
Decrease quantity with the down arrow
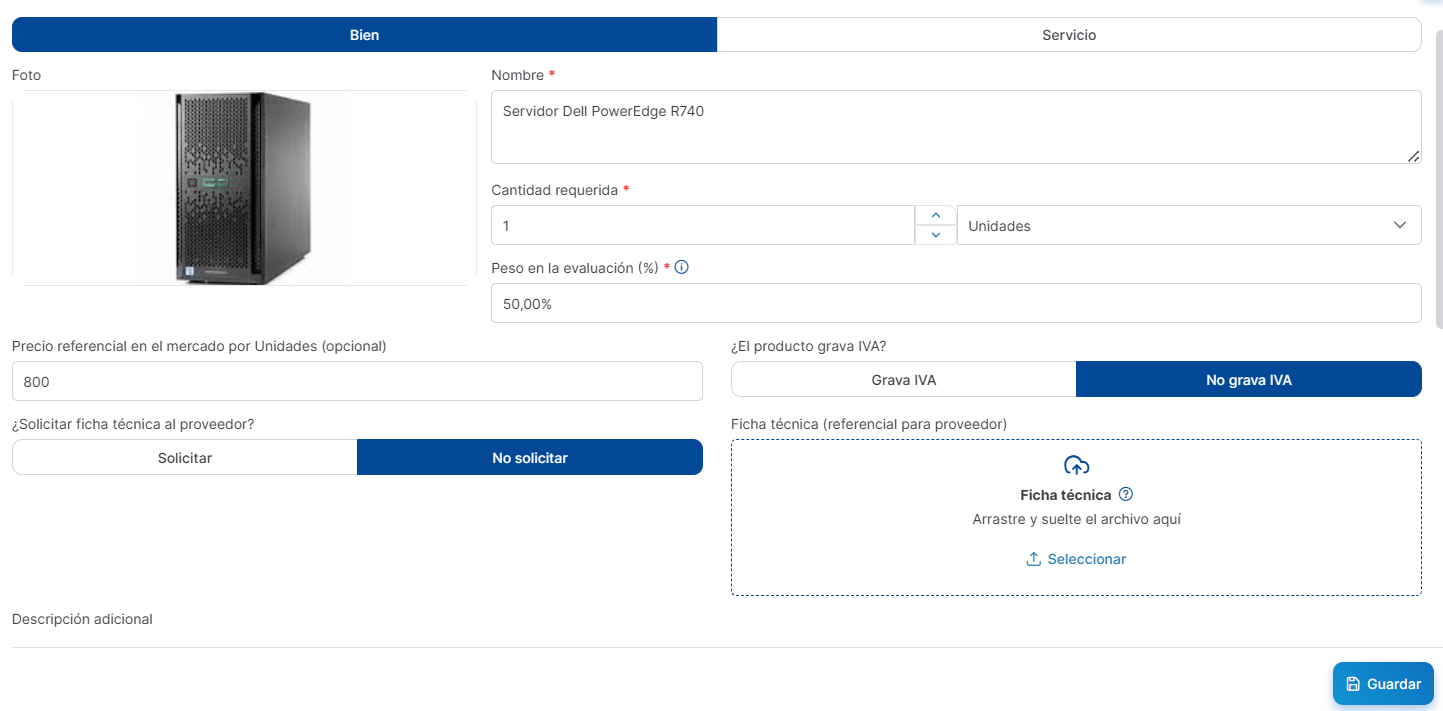[936, 235]
